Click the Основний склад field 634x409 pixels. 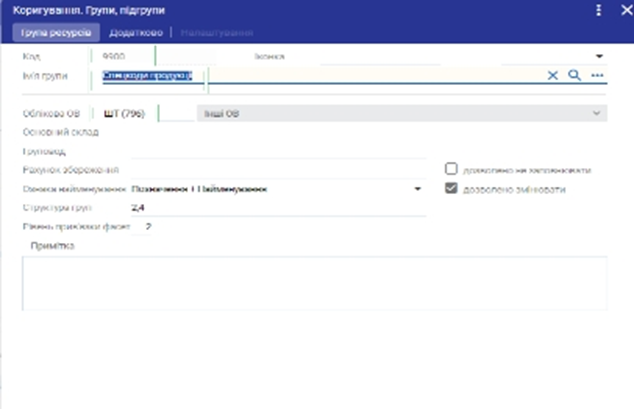coord(280,133)
